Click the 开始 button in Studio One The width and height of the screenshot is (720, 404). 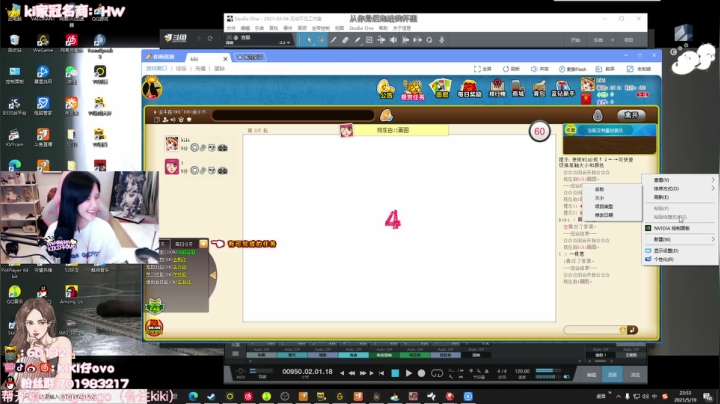tap(575, 40)
